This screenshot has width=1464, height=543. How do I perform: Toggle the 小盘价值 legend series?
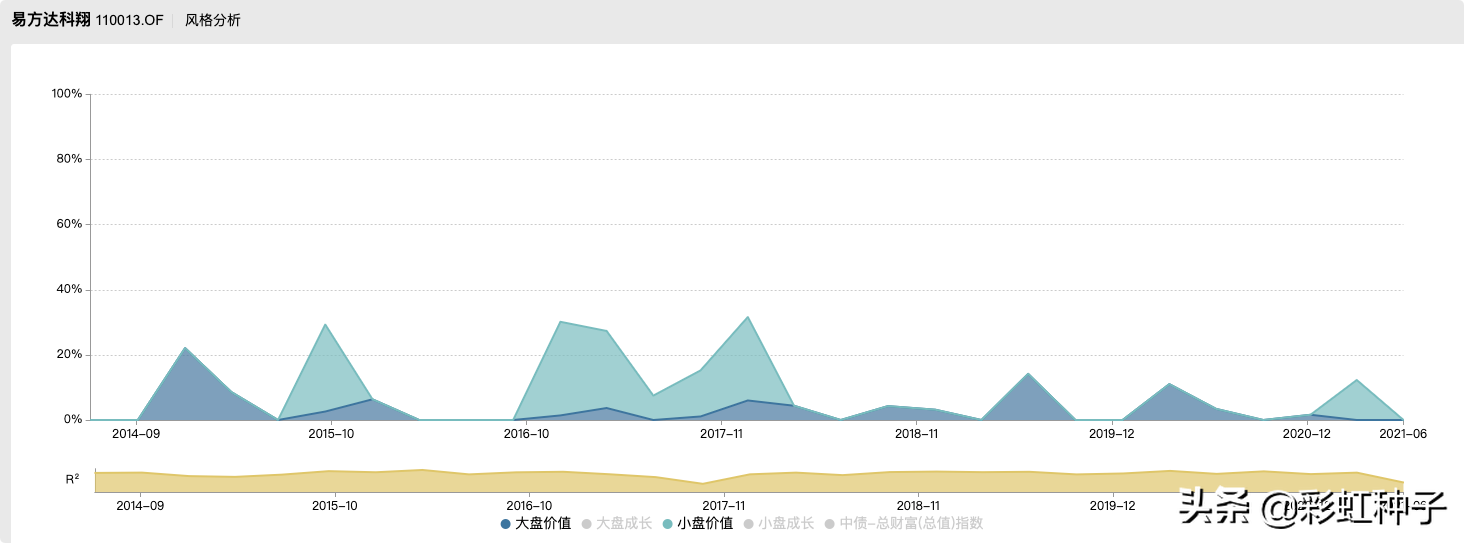pyautogui.click(x=698, y=523)
